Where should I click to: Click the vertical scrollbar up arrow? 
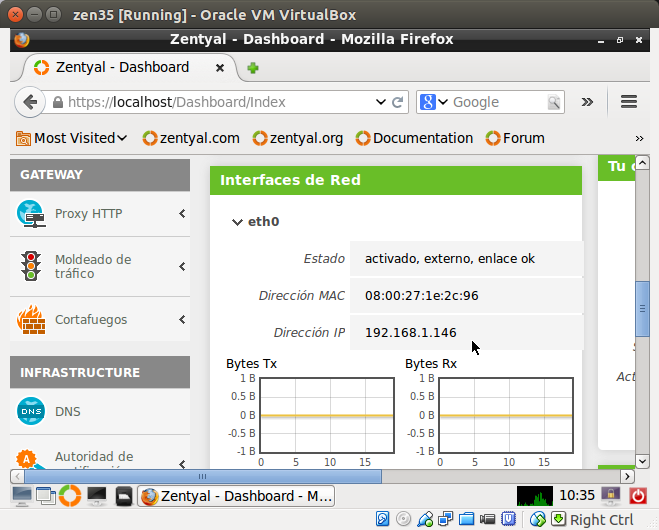[642, 162]
